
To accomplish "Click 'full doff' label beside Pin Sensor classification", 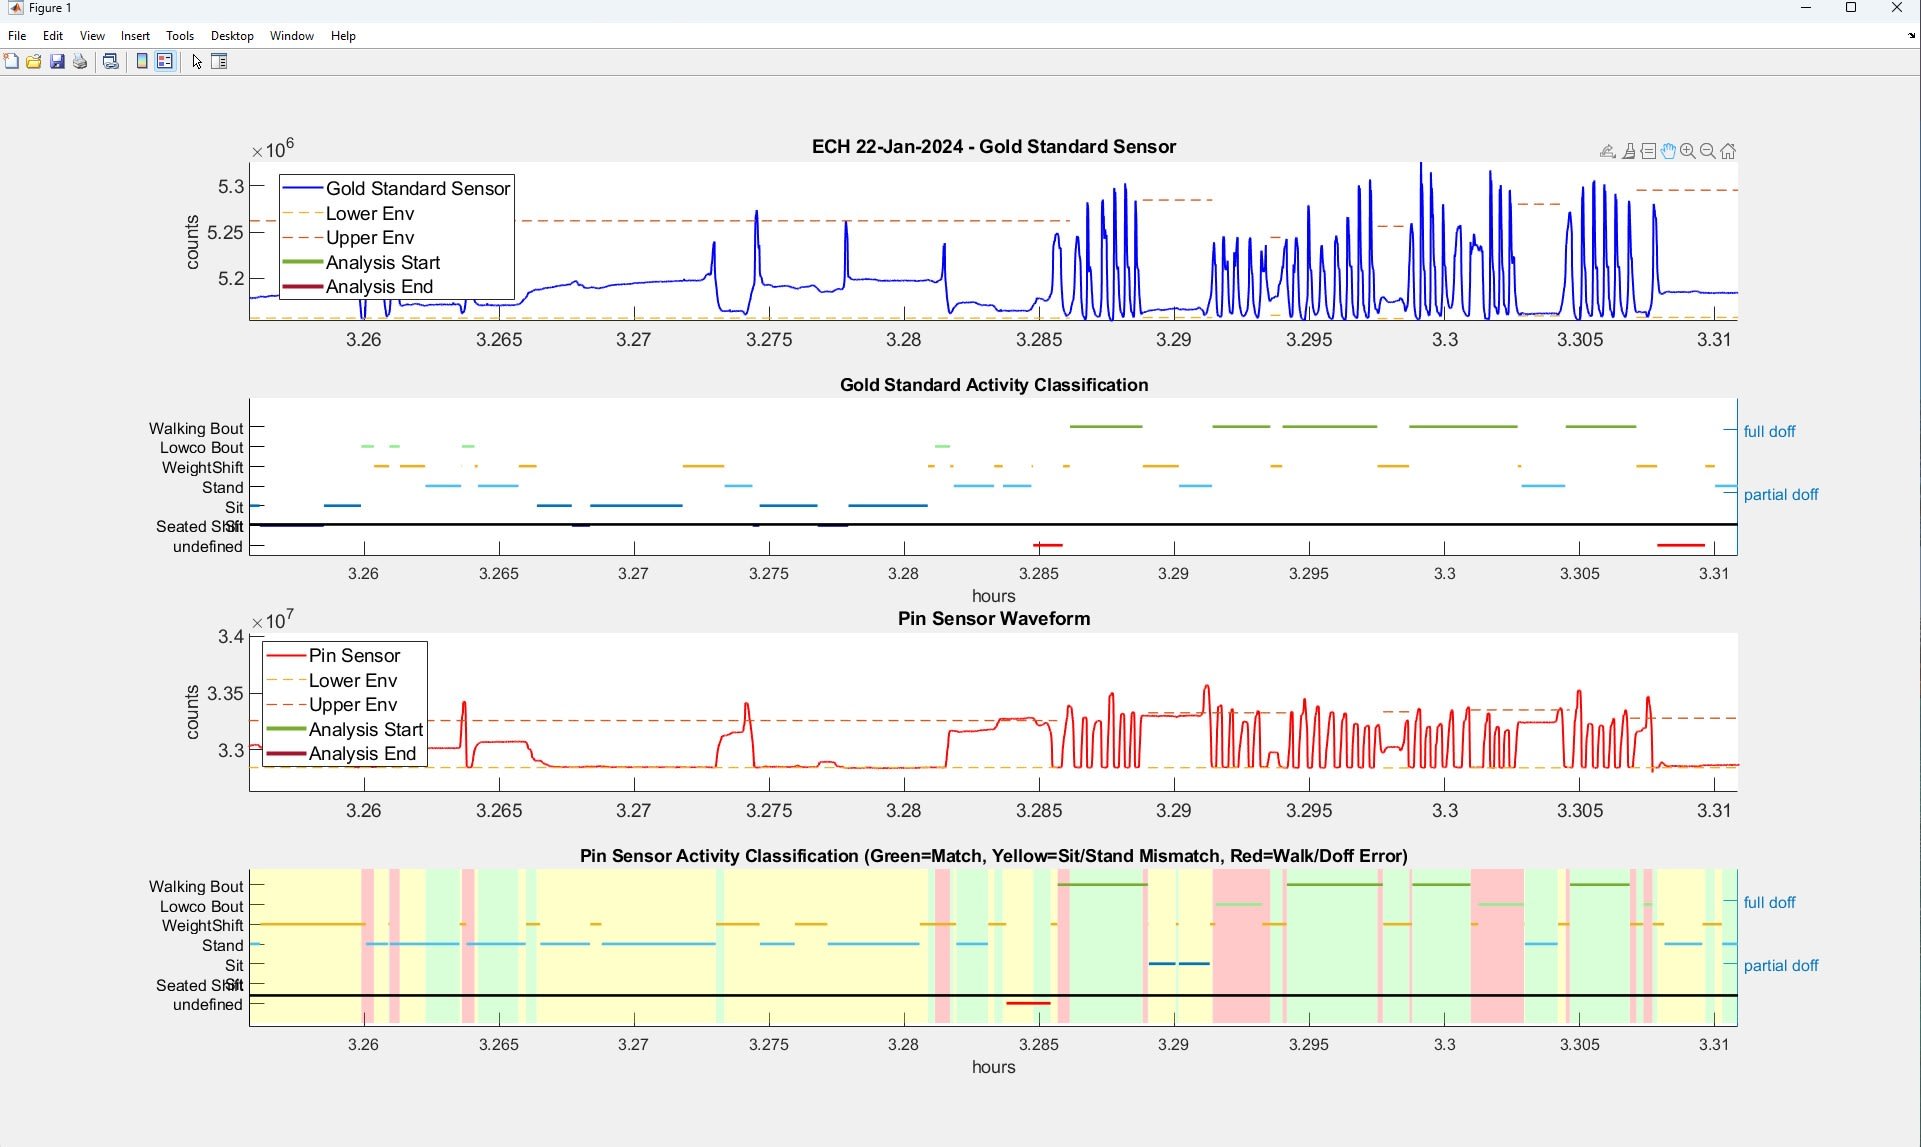I will click(x=1769, y=903).
